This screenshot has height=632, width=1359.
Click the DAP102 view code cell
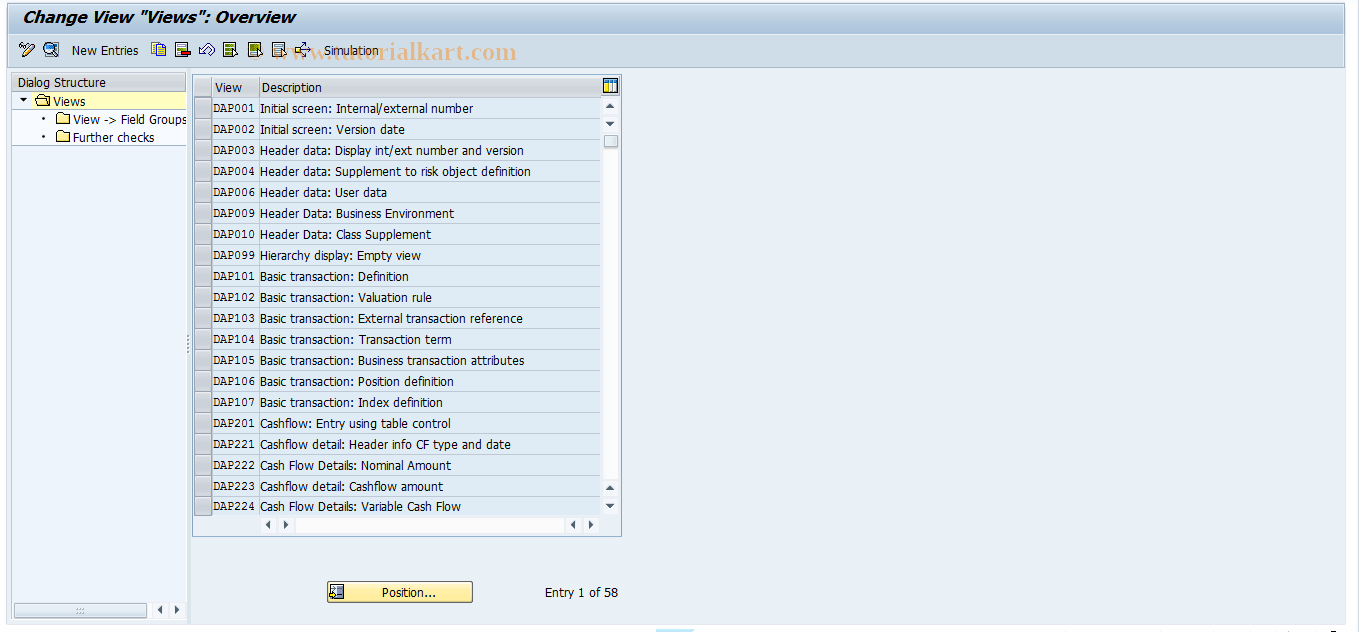[x=235, y=297]
